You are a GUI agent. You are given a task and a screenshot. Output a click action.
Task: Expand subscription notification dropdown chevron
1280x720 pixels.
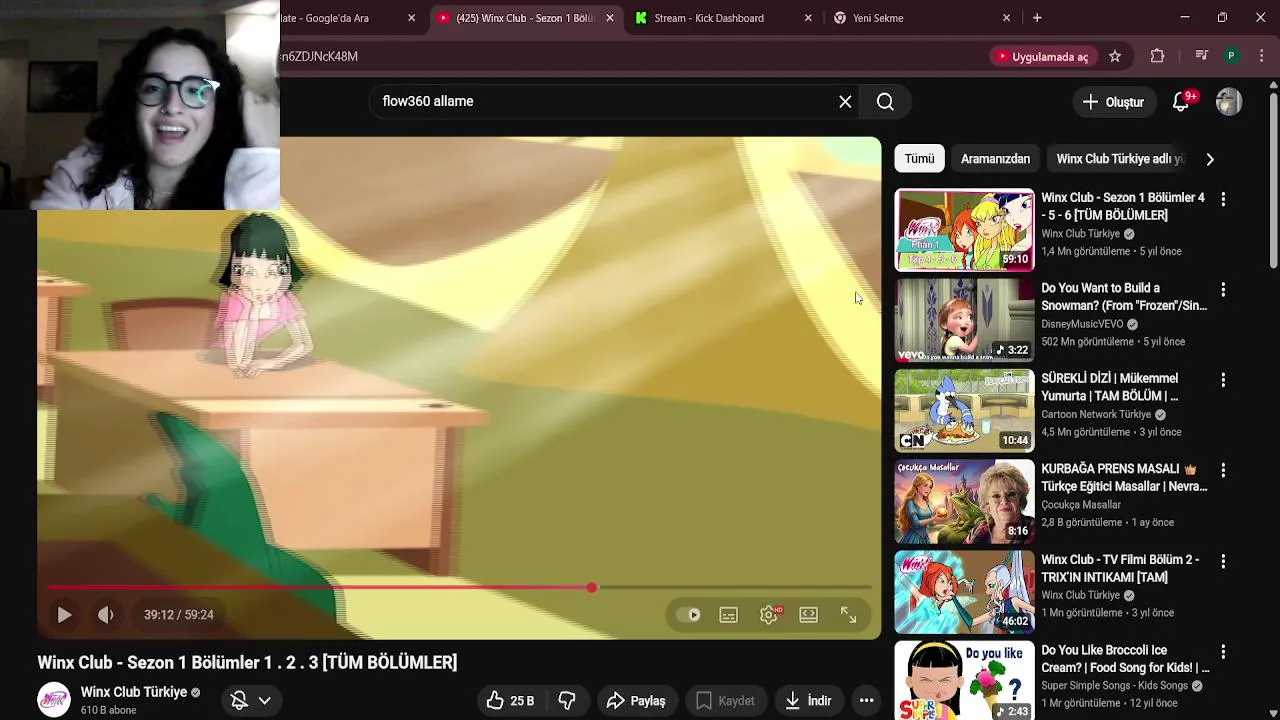[265, 700]
